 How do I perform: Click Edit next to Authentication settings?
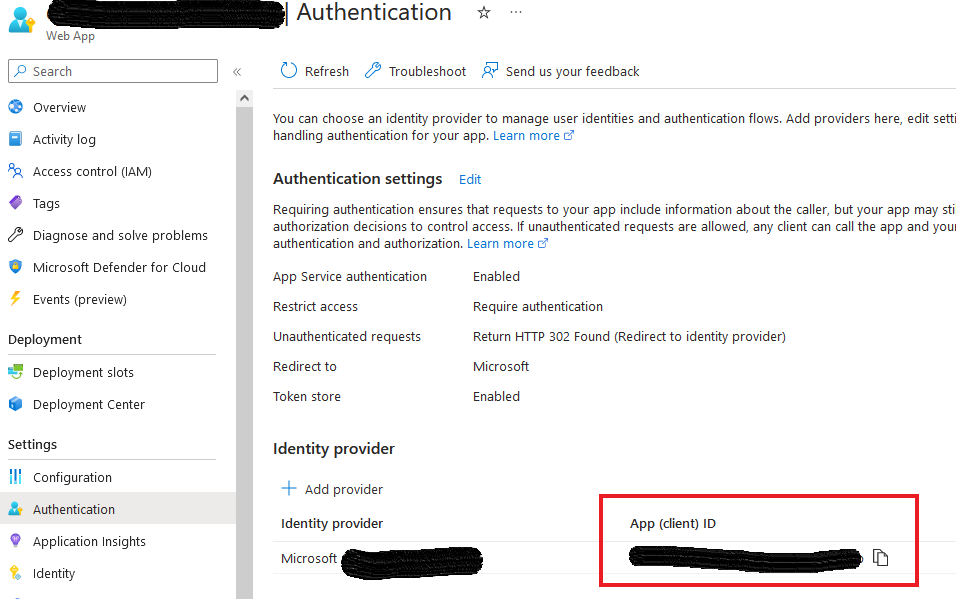click(470, 179)
